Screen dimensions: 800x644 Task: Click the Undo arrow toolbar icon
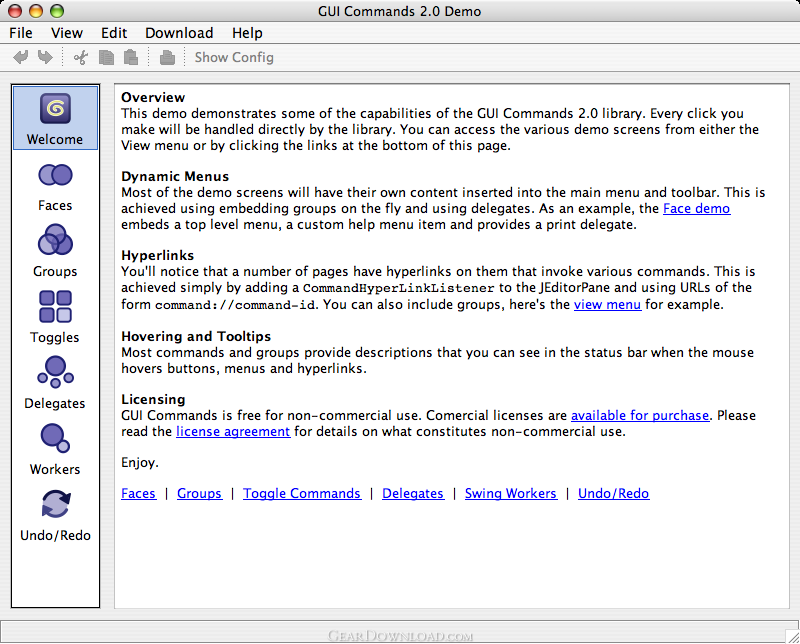click(x=21, y=57)
